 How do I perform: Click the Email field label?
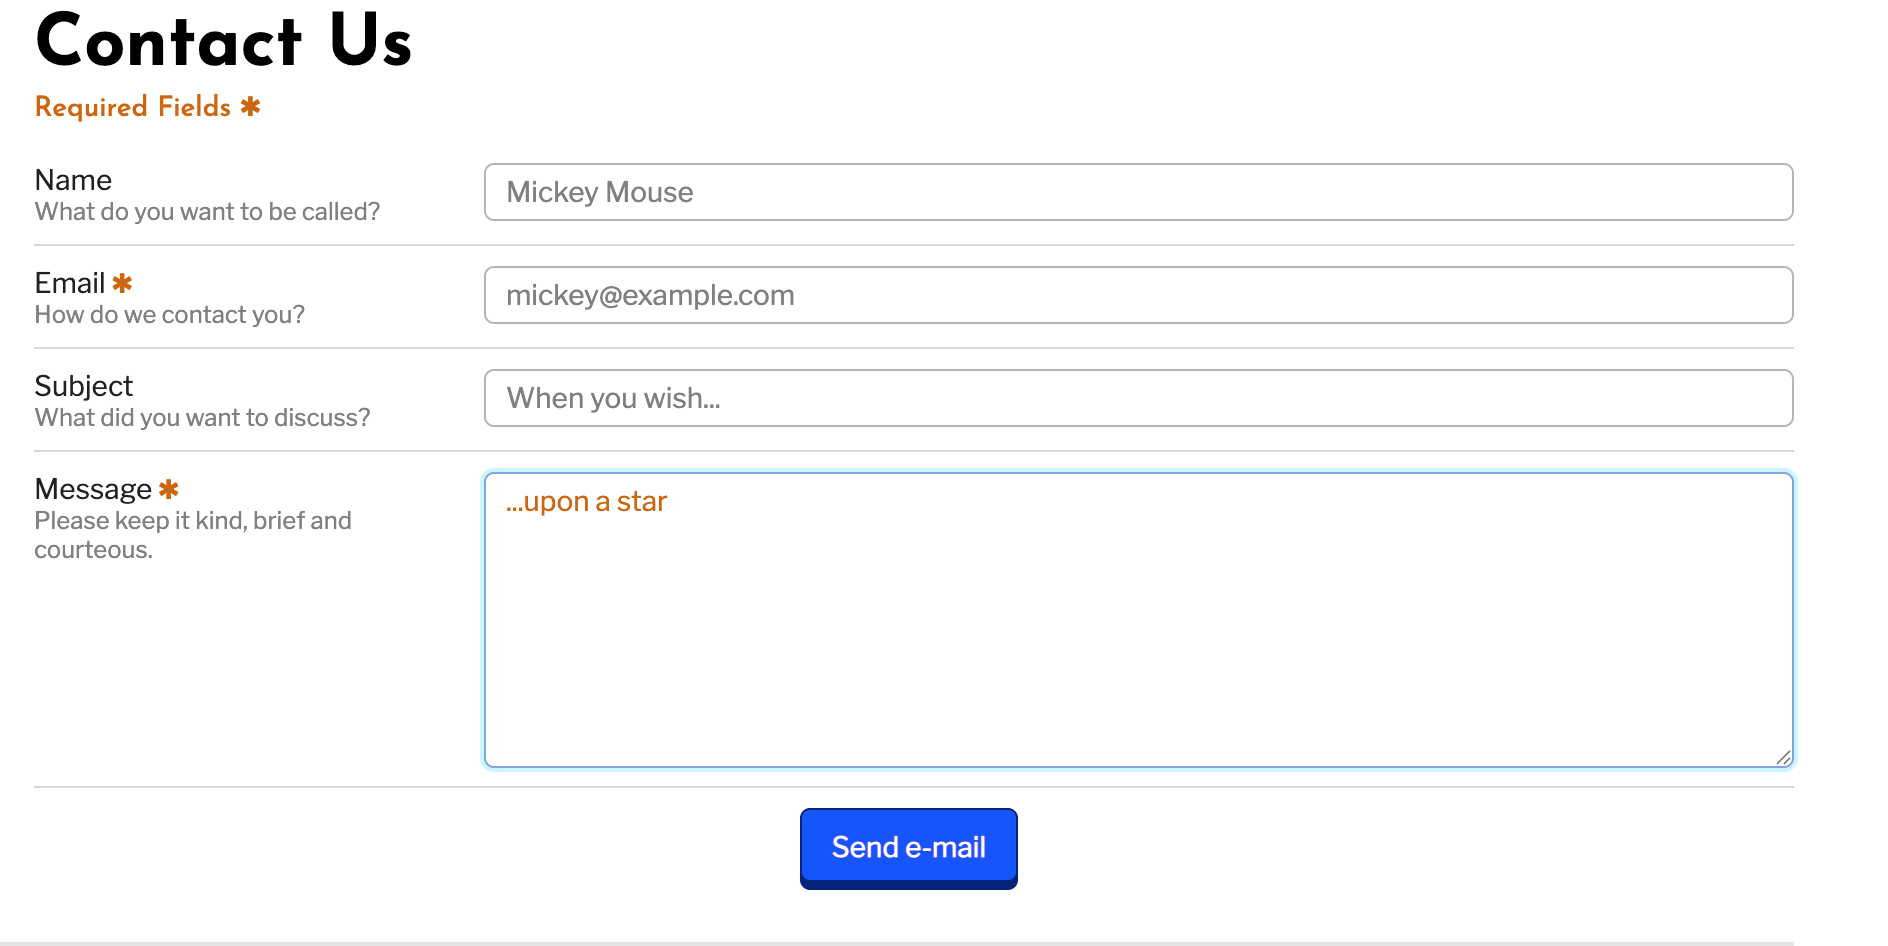click(69, 283)
